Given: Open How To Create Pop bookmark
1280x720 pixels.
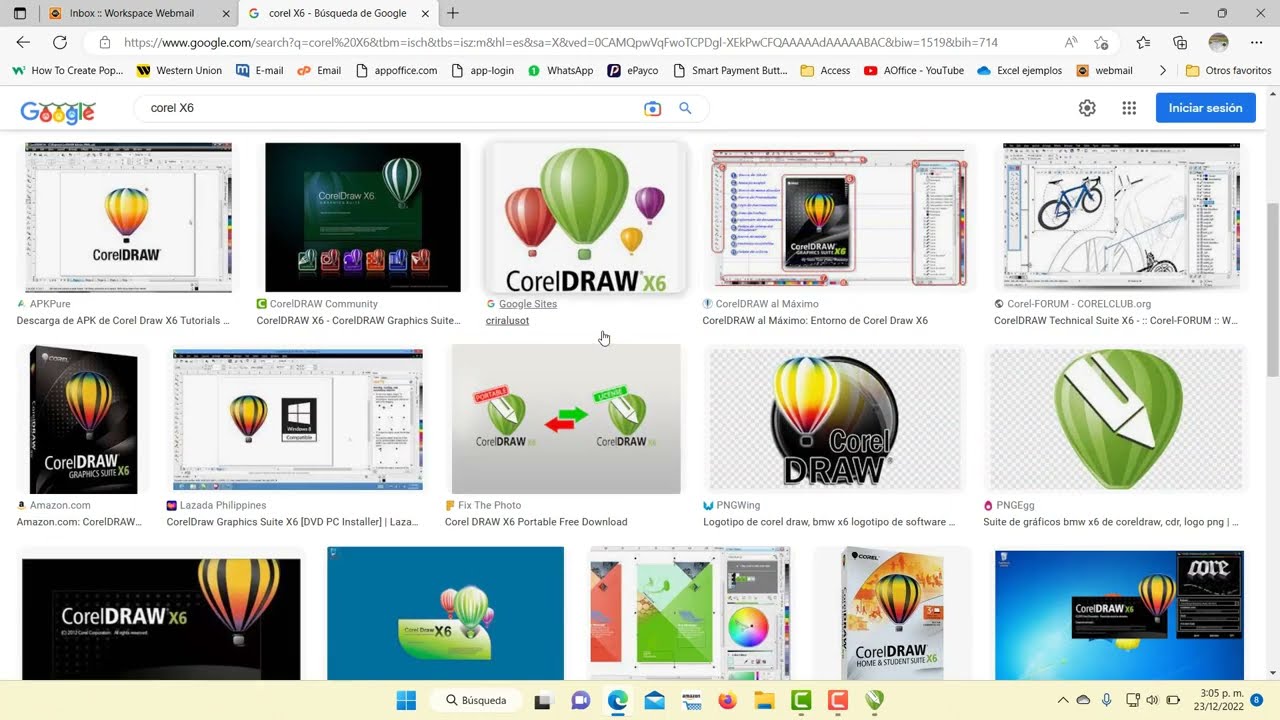Looking at the screenshot, I should (x=67, y=71).
